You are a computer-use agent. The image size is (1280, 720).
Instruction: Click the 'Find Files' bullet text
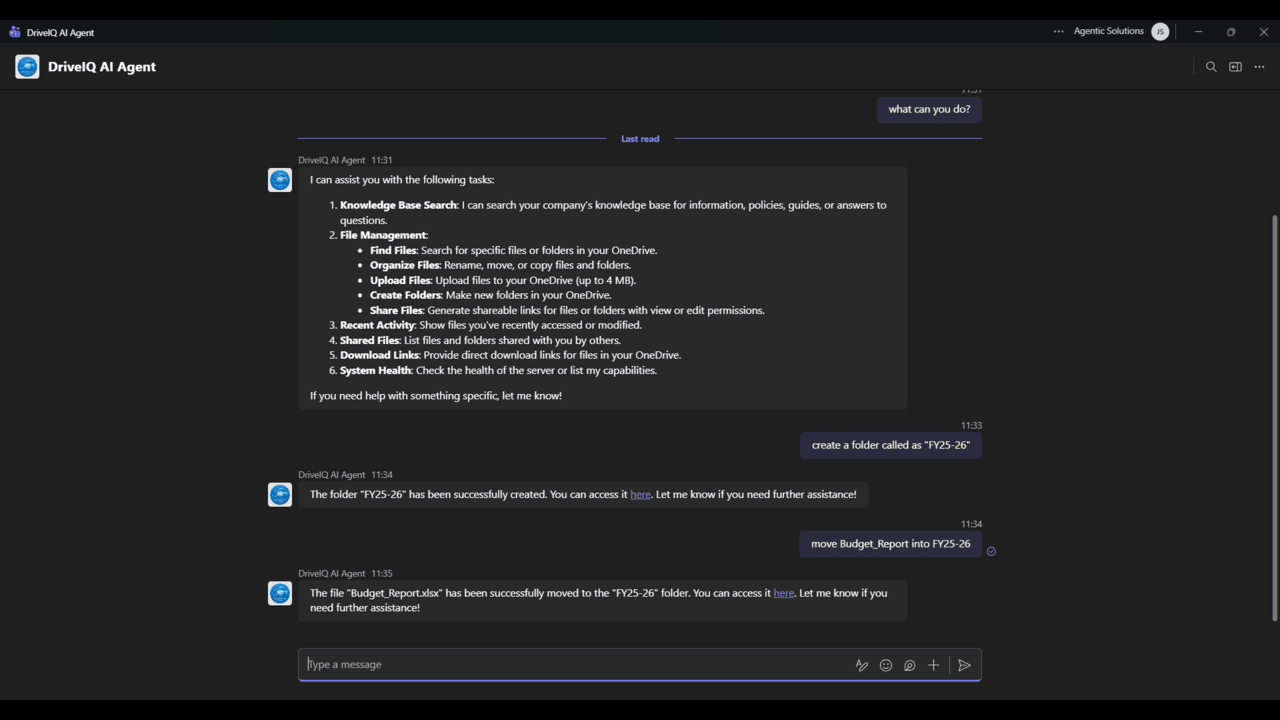tap(513, 250)
